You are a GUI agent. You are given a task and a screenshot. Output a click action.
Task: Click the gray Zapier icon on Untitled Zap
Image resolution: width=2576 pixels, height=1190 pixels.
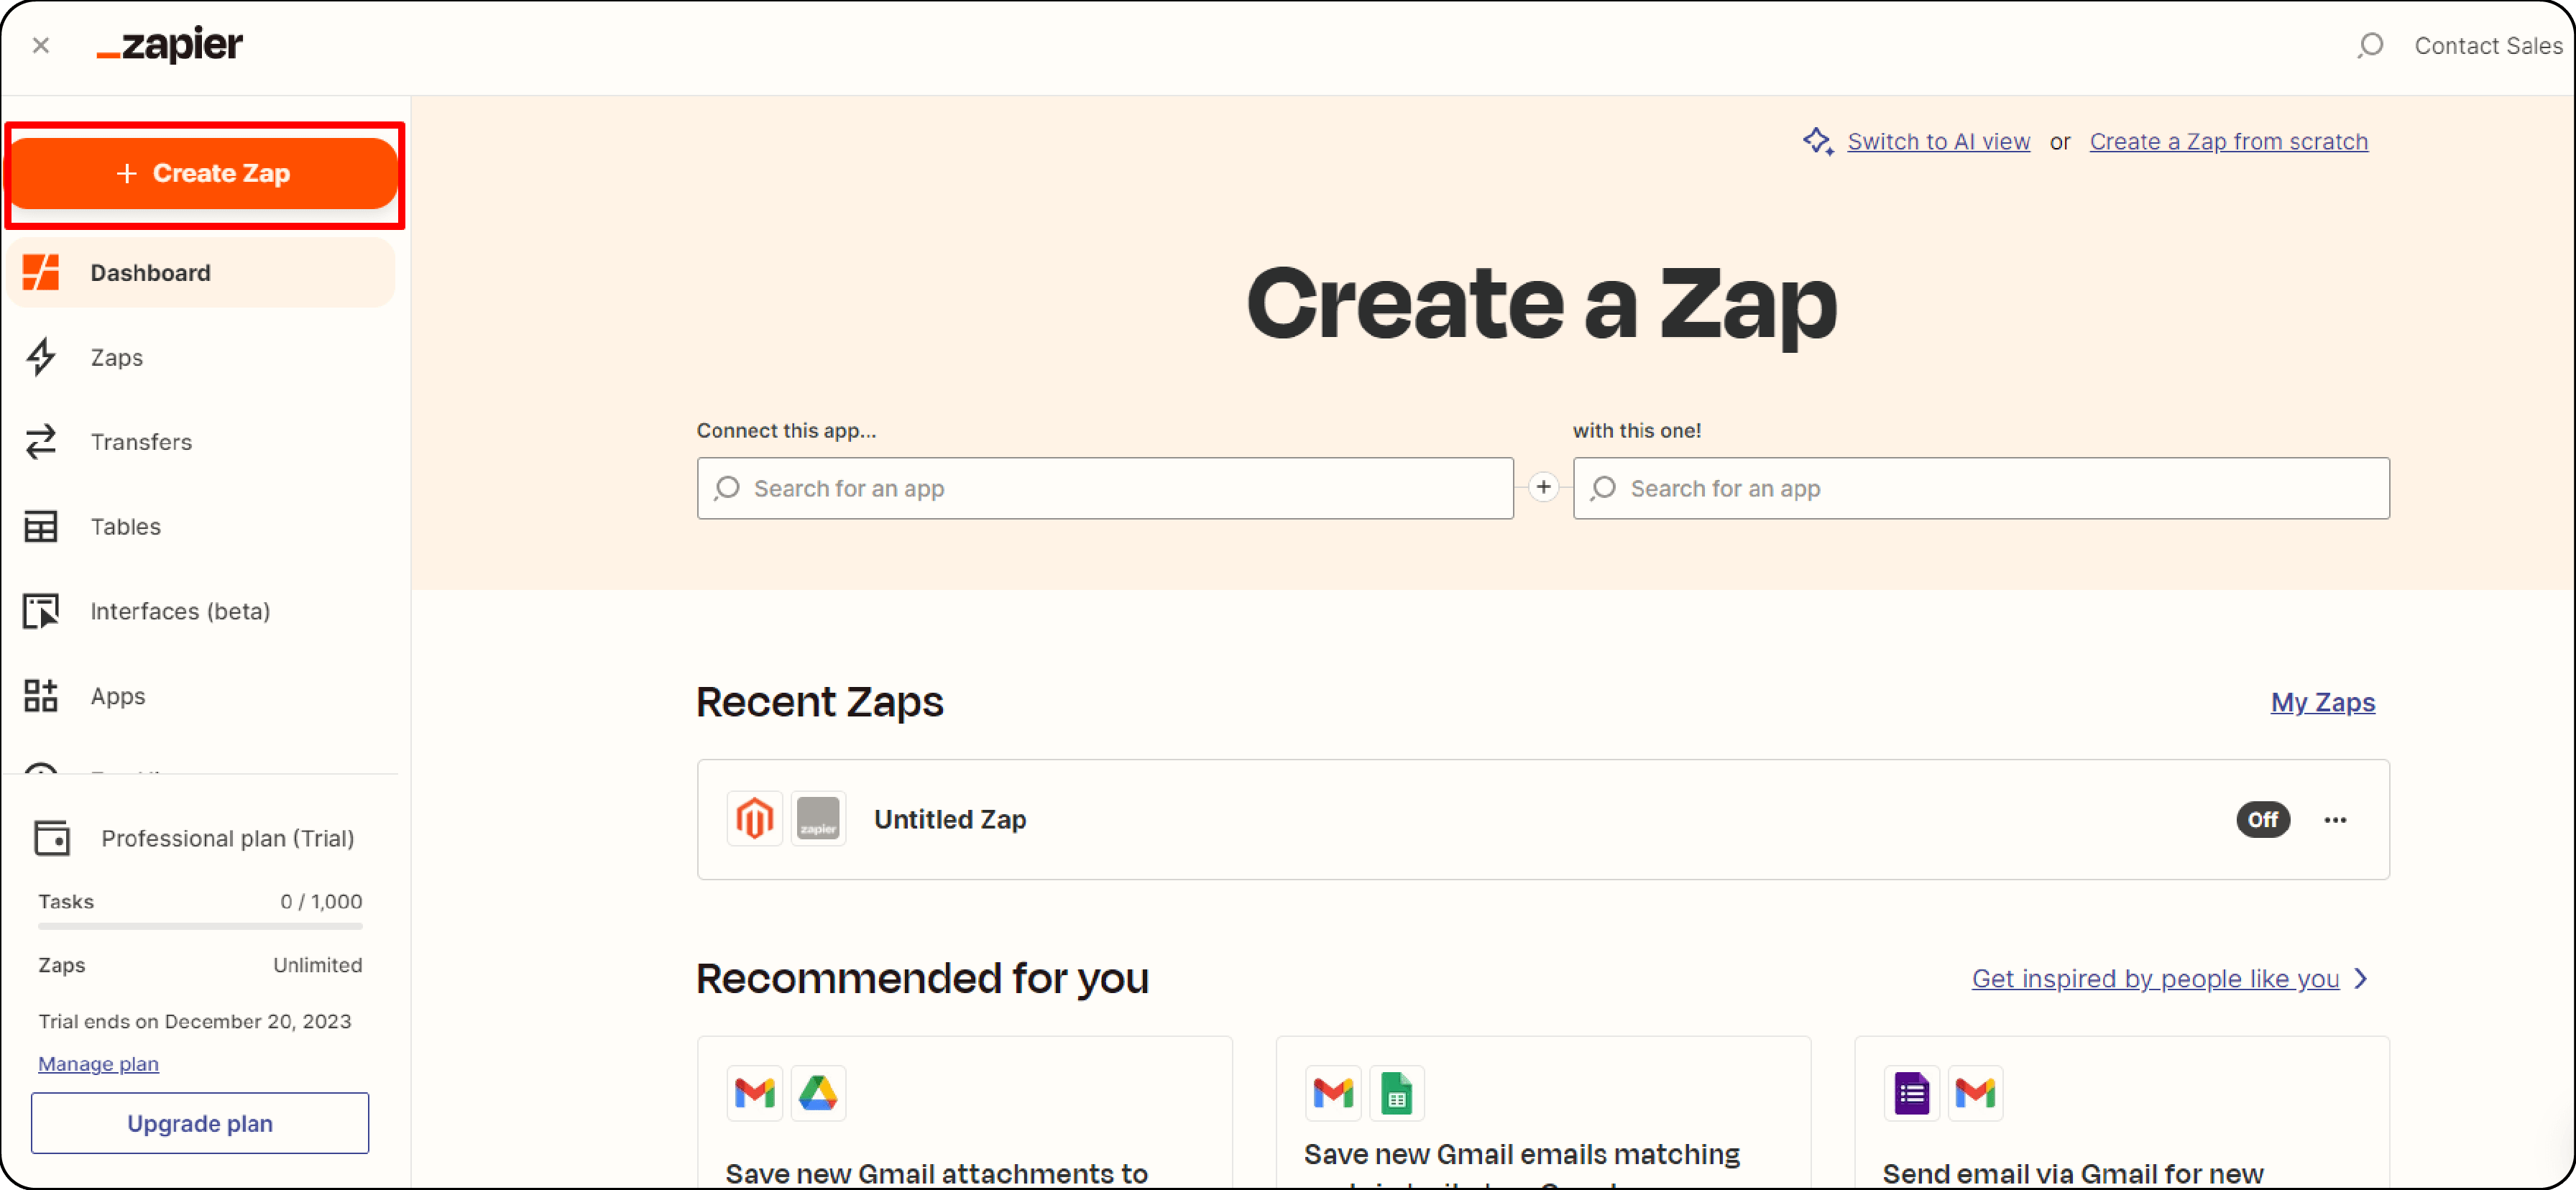[818, 819]
